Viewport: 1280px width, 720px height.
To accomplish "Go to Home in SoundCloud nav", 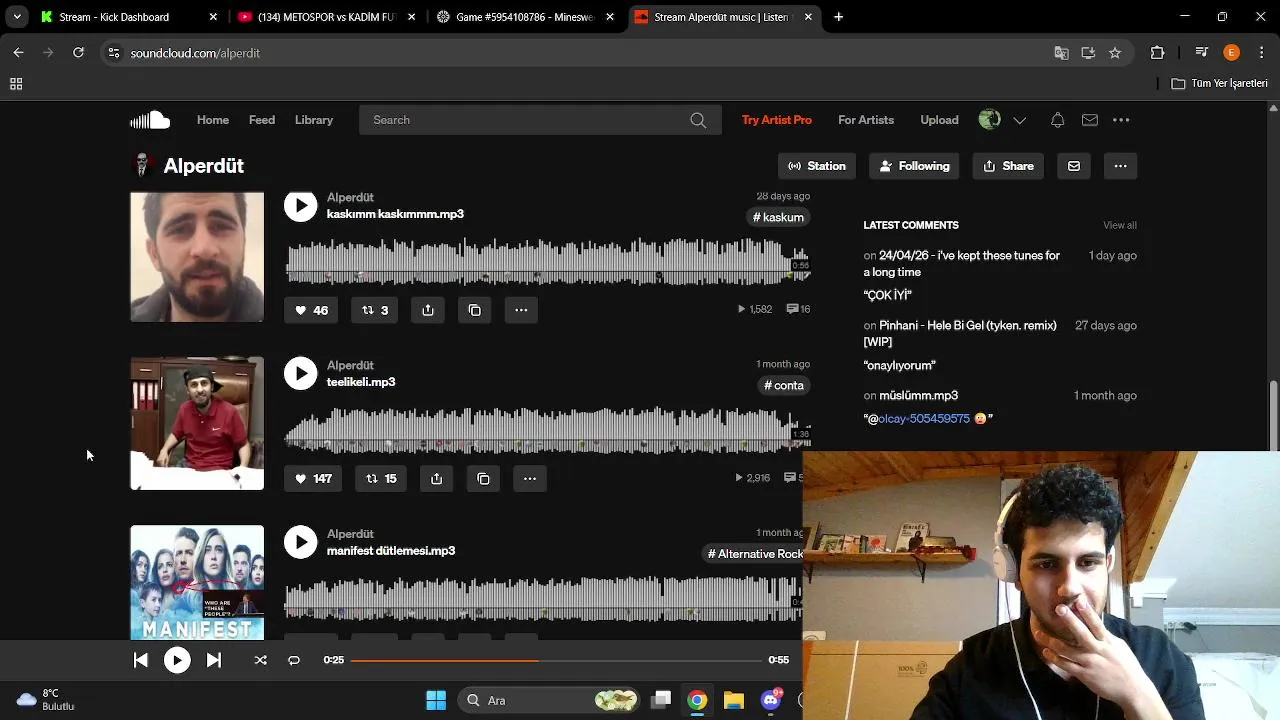I will (x=213, y=120).
